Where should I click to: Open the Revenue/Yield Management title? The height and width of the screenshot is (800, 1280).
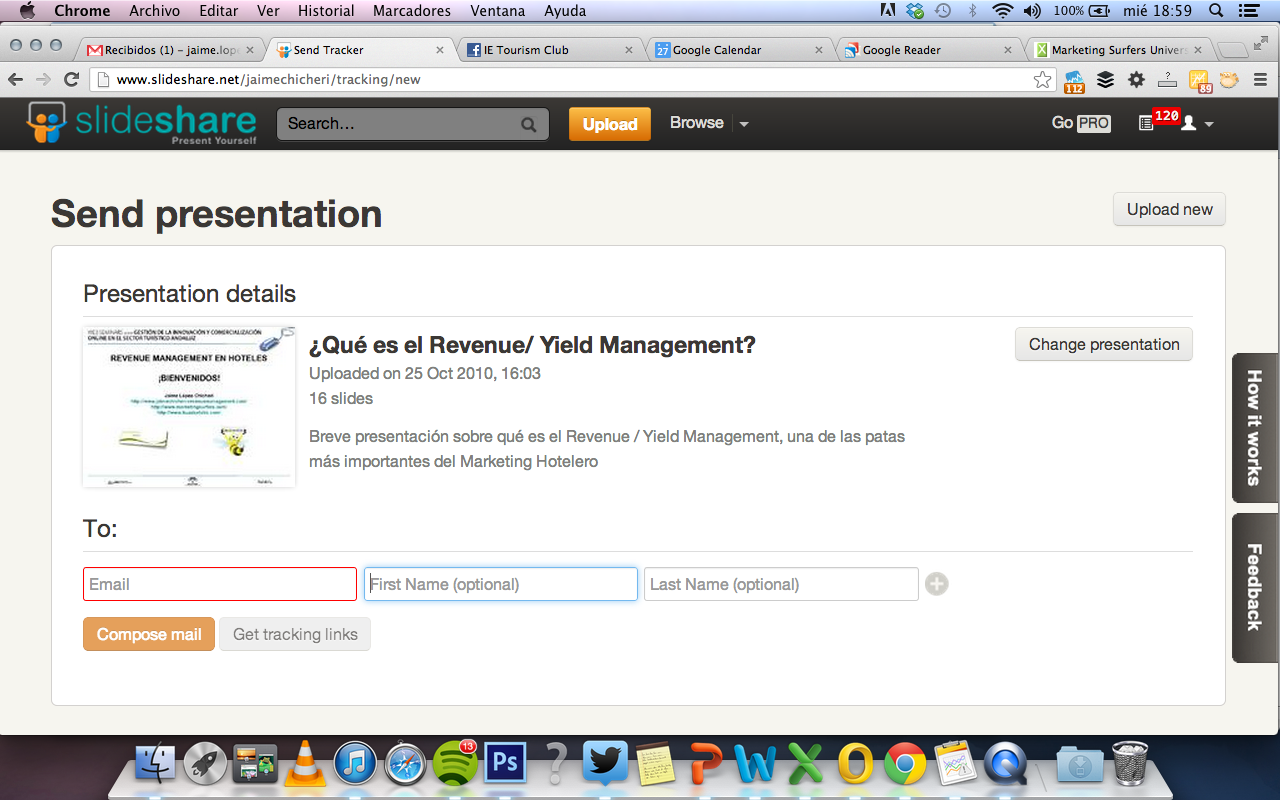pos(532,345)
